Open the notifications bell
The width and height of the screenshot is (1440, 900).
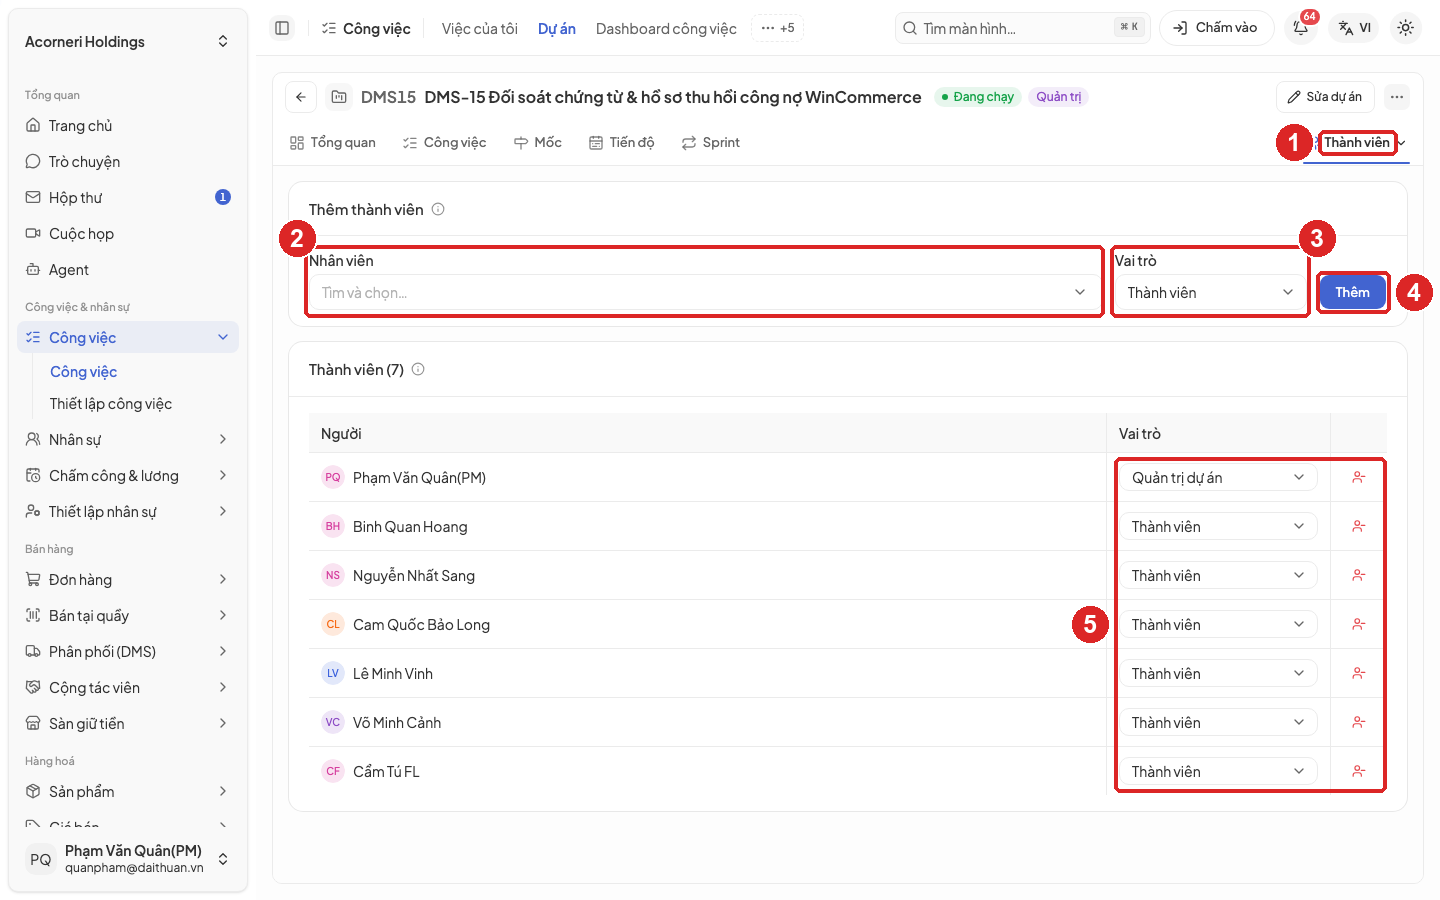pos(1301,28)
